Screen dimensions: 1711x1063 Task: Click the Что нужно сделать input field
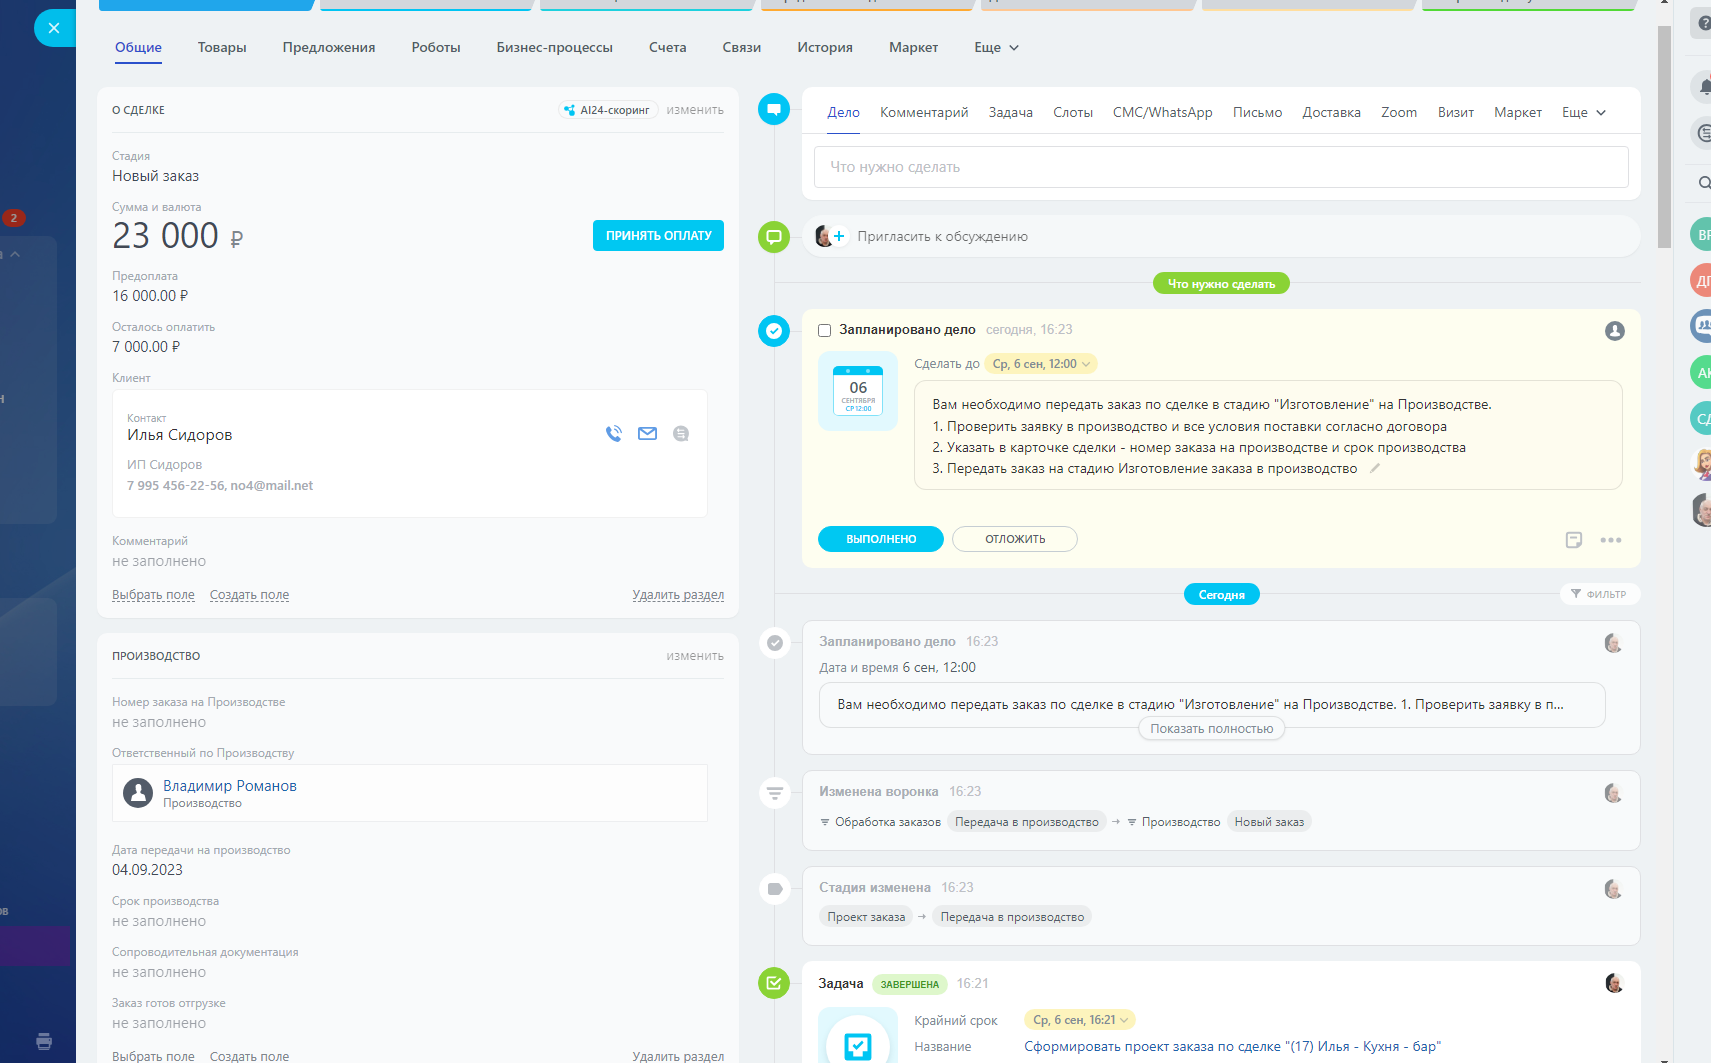[x=1220, y=167]
